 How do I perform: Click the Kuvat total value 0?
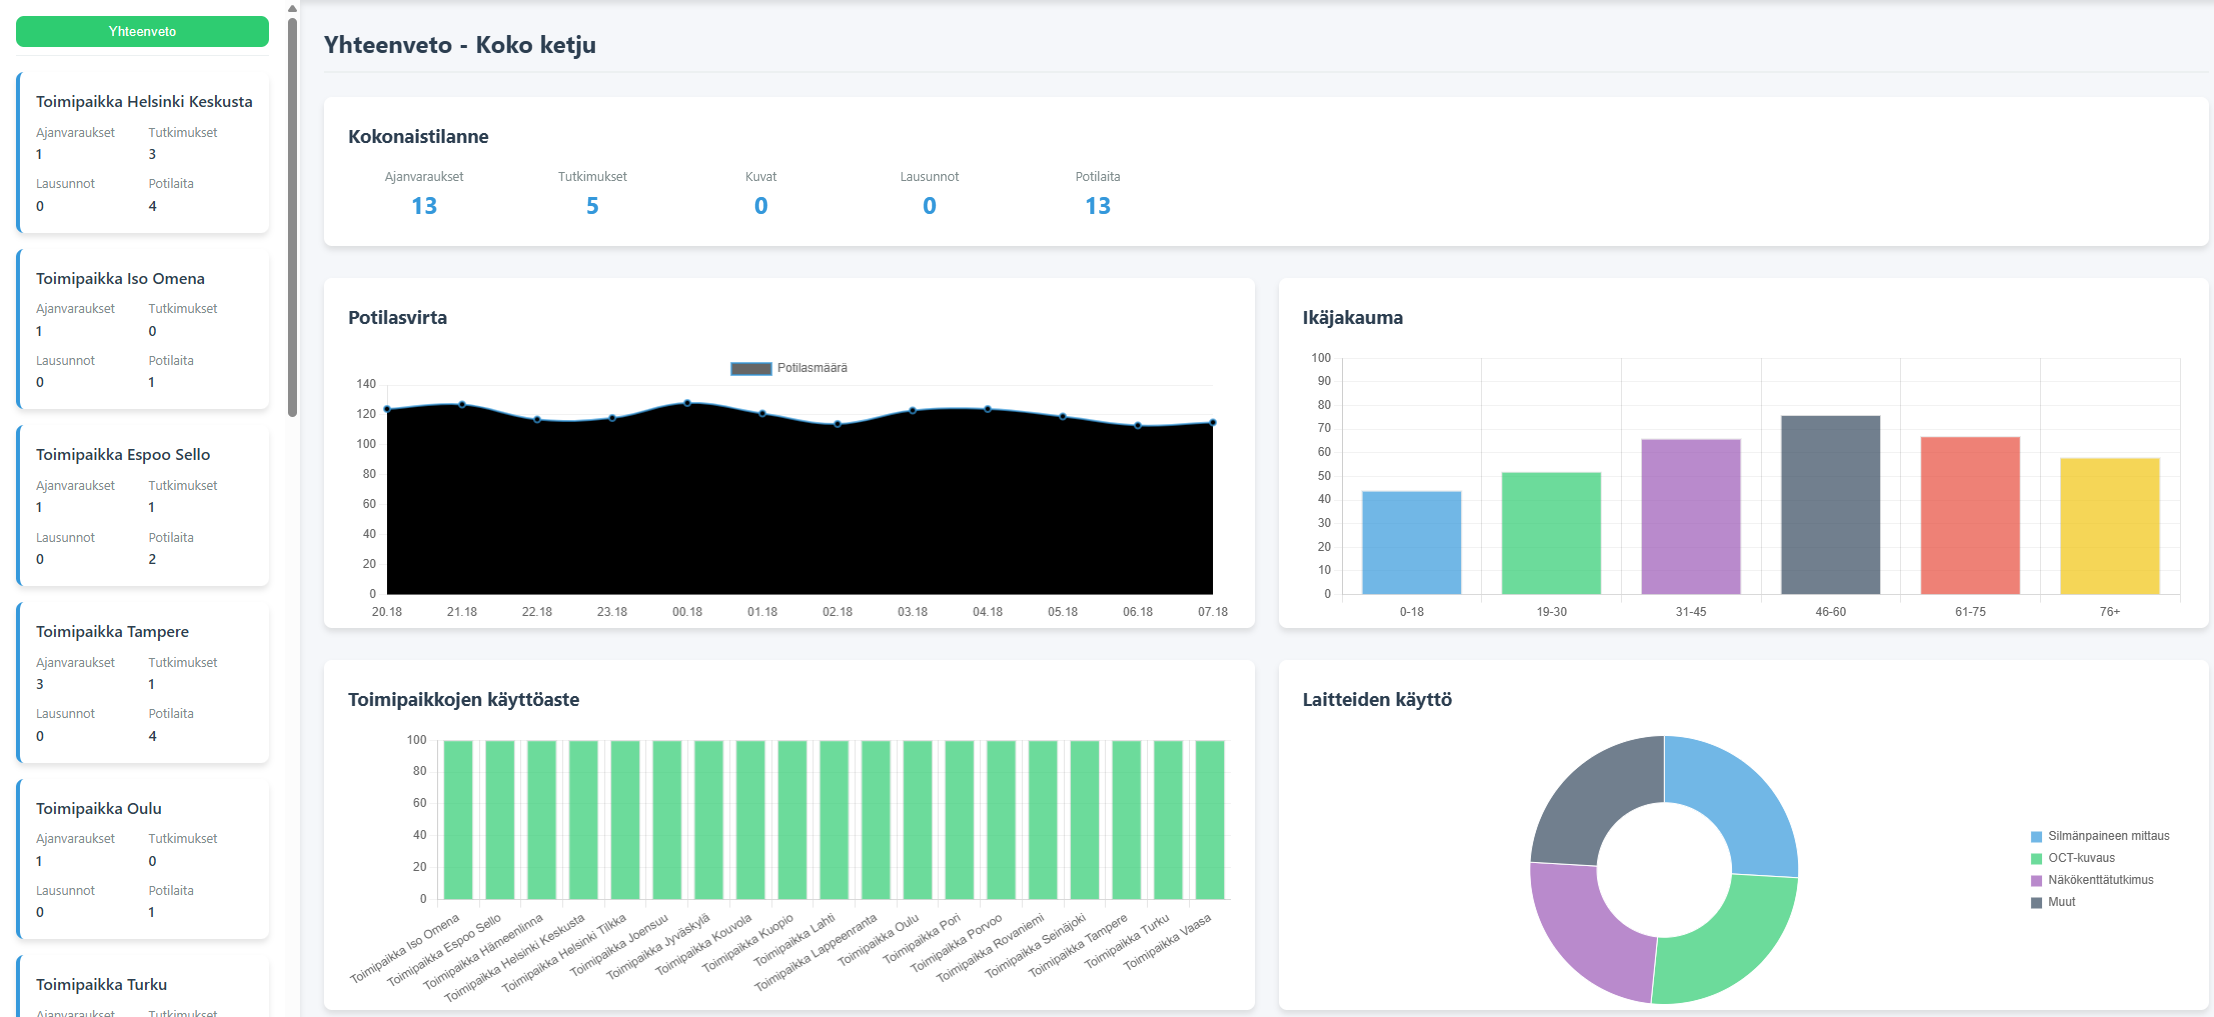point(761,206)
